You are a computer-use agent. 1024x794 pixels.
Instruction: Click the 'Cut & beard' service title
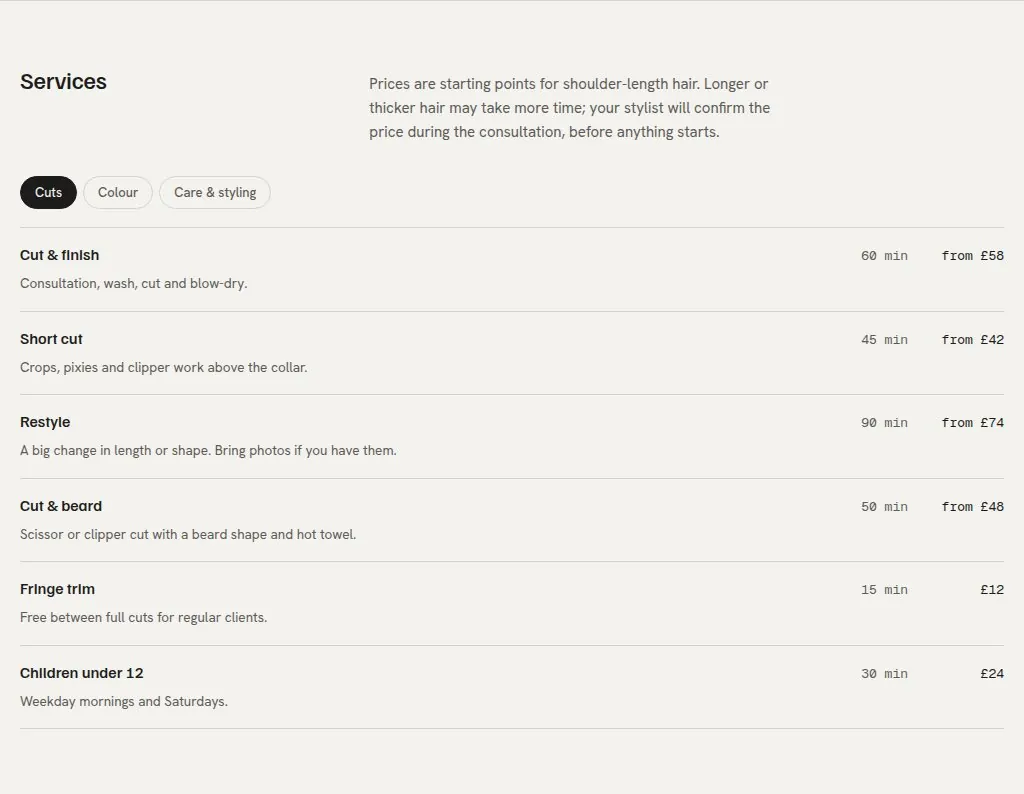tap(61, 506)
